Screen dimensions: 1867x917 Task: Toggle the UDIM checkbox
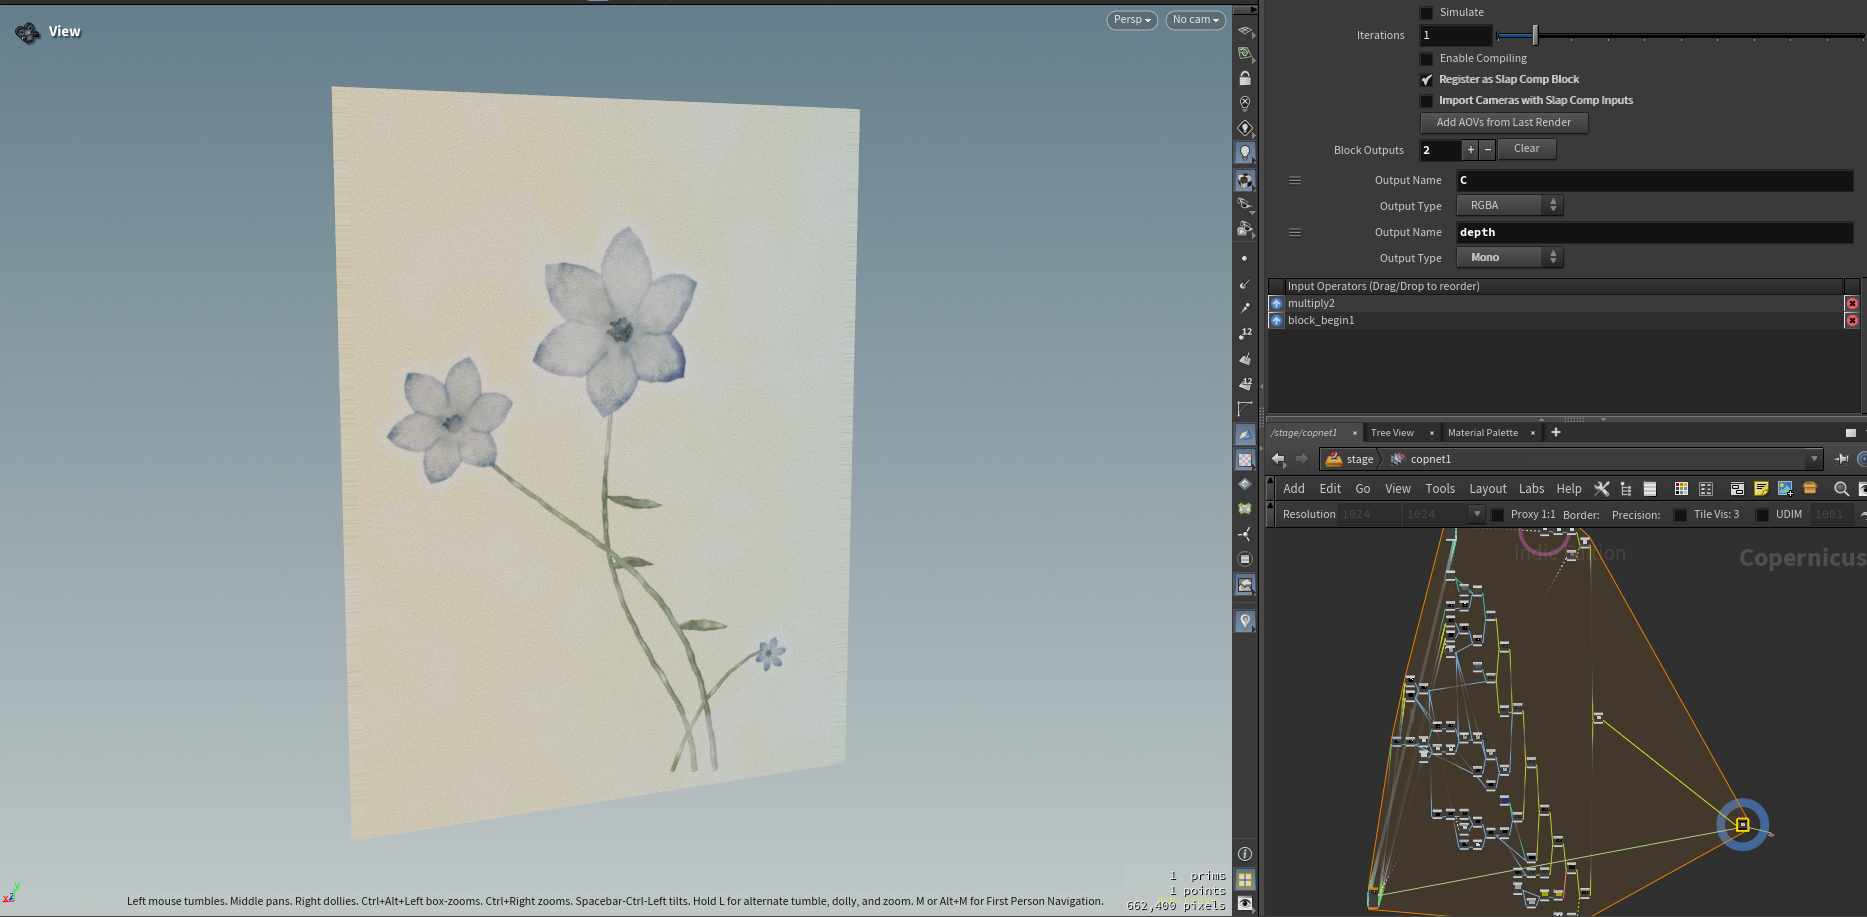coord(1762,515)
